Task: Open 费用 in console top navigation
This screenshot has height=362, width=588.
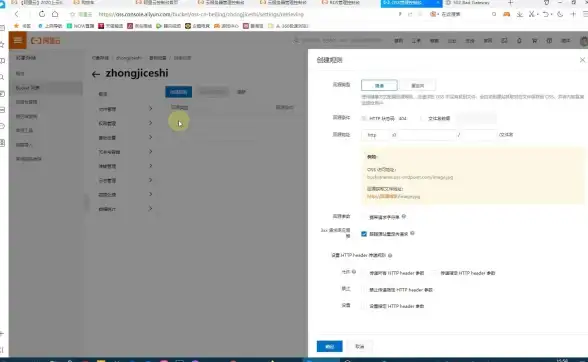Action: 399,41
